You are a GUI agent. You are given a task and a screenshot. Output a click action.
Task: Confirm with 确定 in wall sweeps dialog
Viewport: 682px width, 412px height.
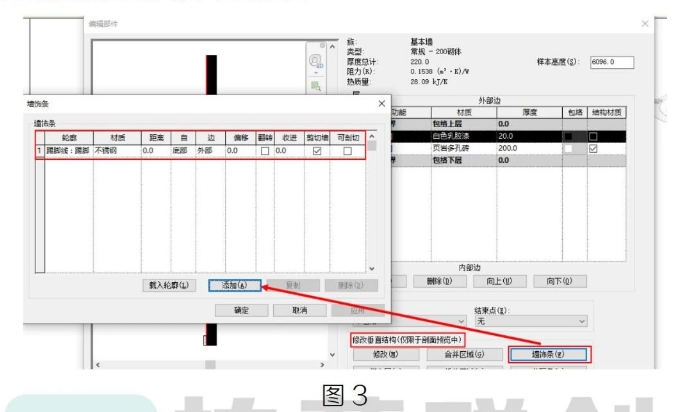pos(241,310)
